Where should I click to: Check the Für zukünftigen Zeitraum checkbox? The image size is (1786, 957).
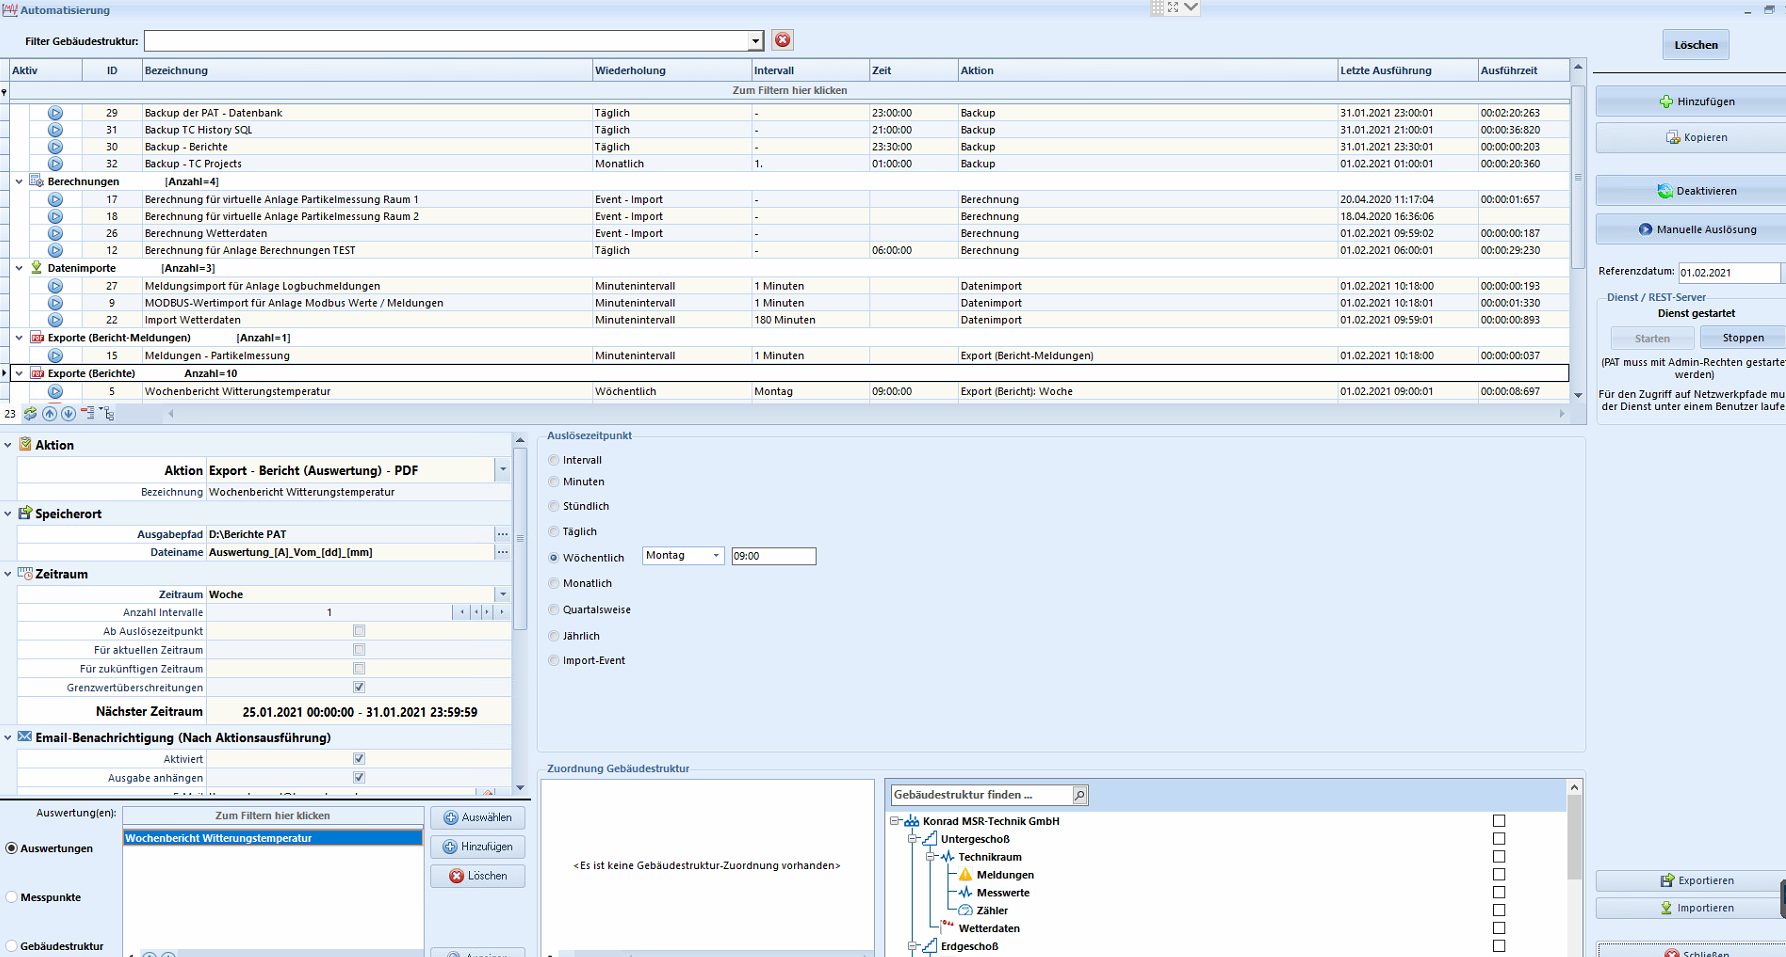[x=359, y=669]
